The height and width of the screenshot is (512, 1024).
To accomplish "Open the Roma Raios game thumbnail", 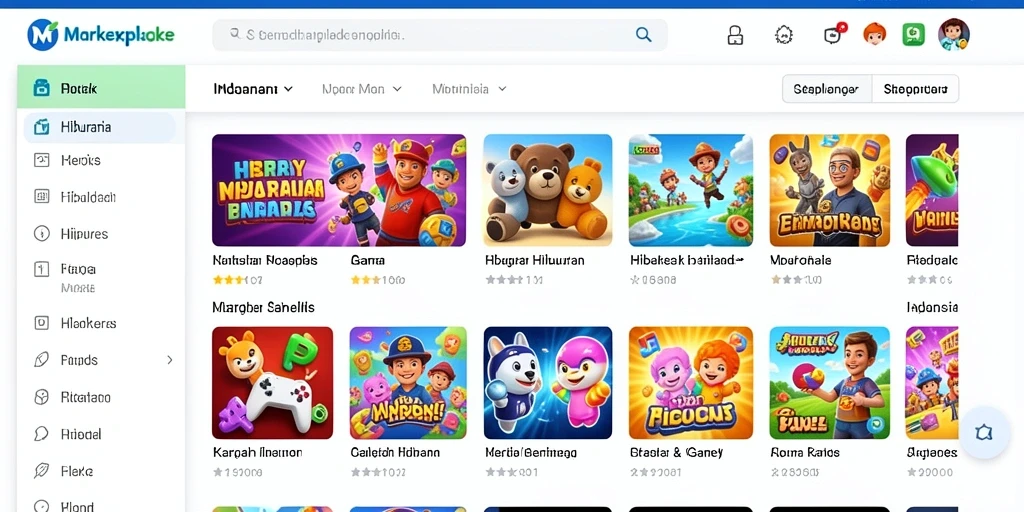I will coord(829,383).
